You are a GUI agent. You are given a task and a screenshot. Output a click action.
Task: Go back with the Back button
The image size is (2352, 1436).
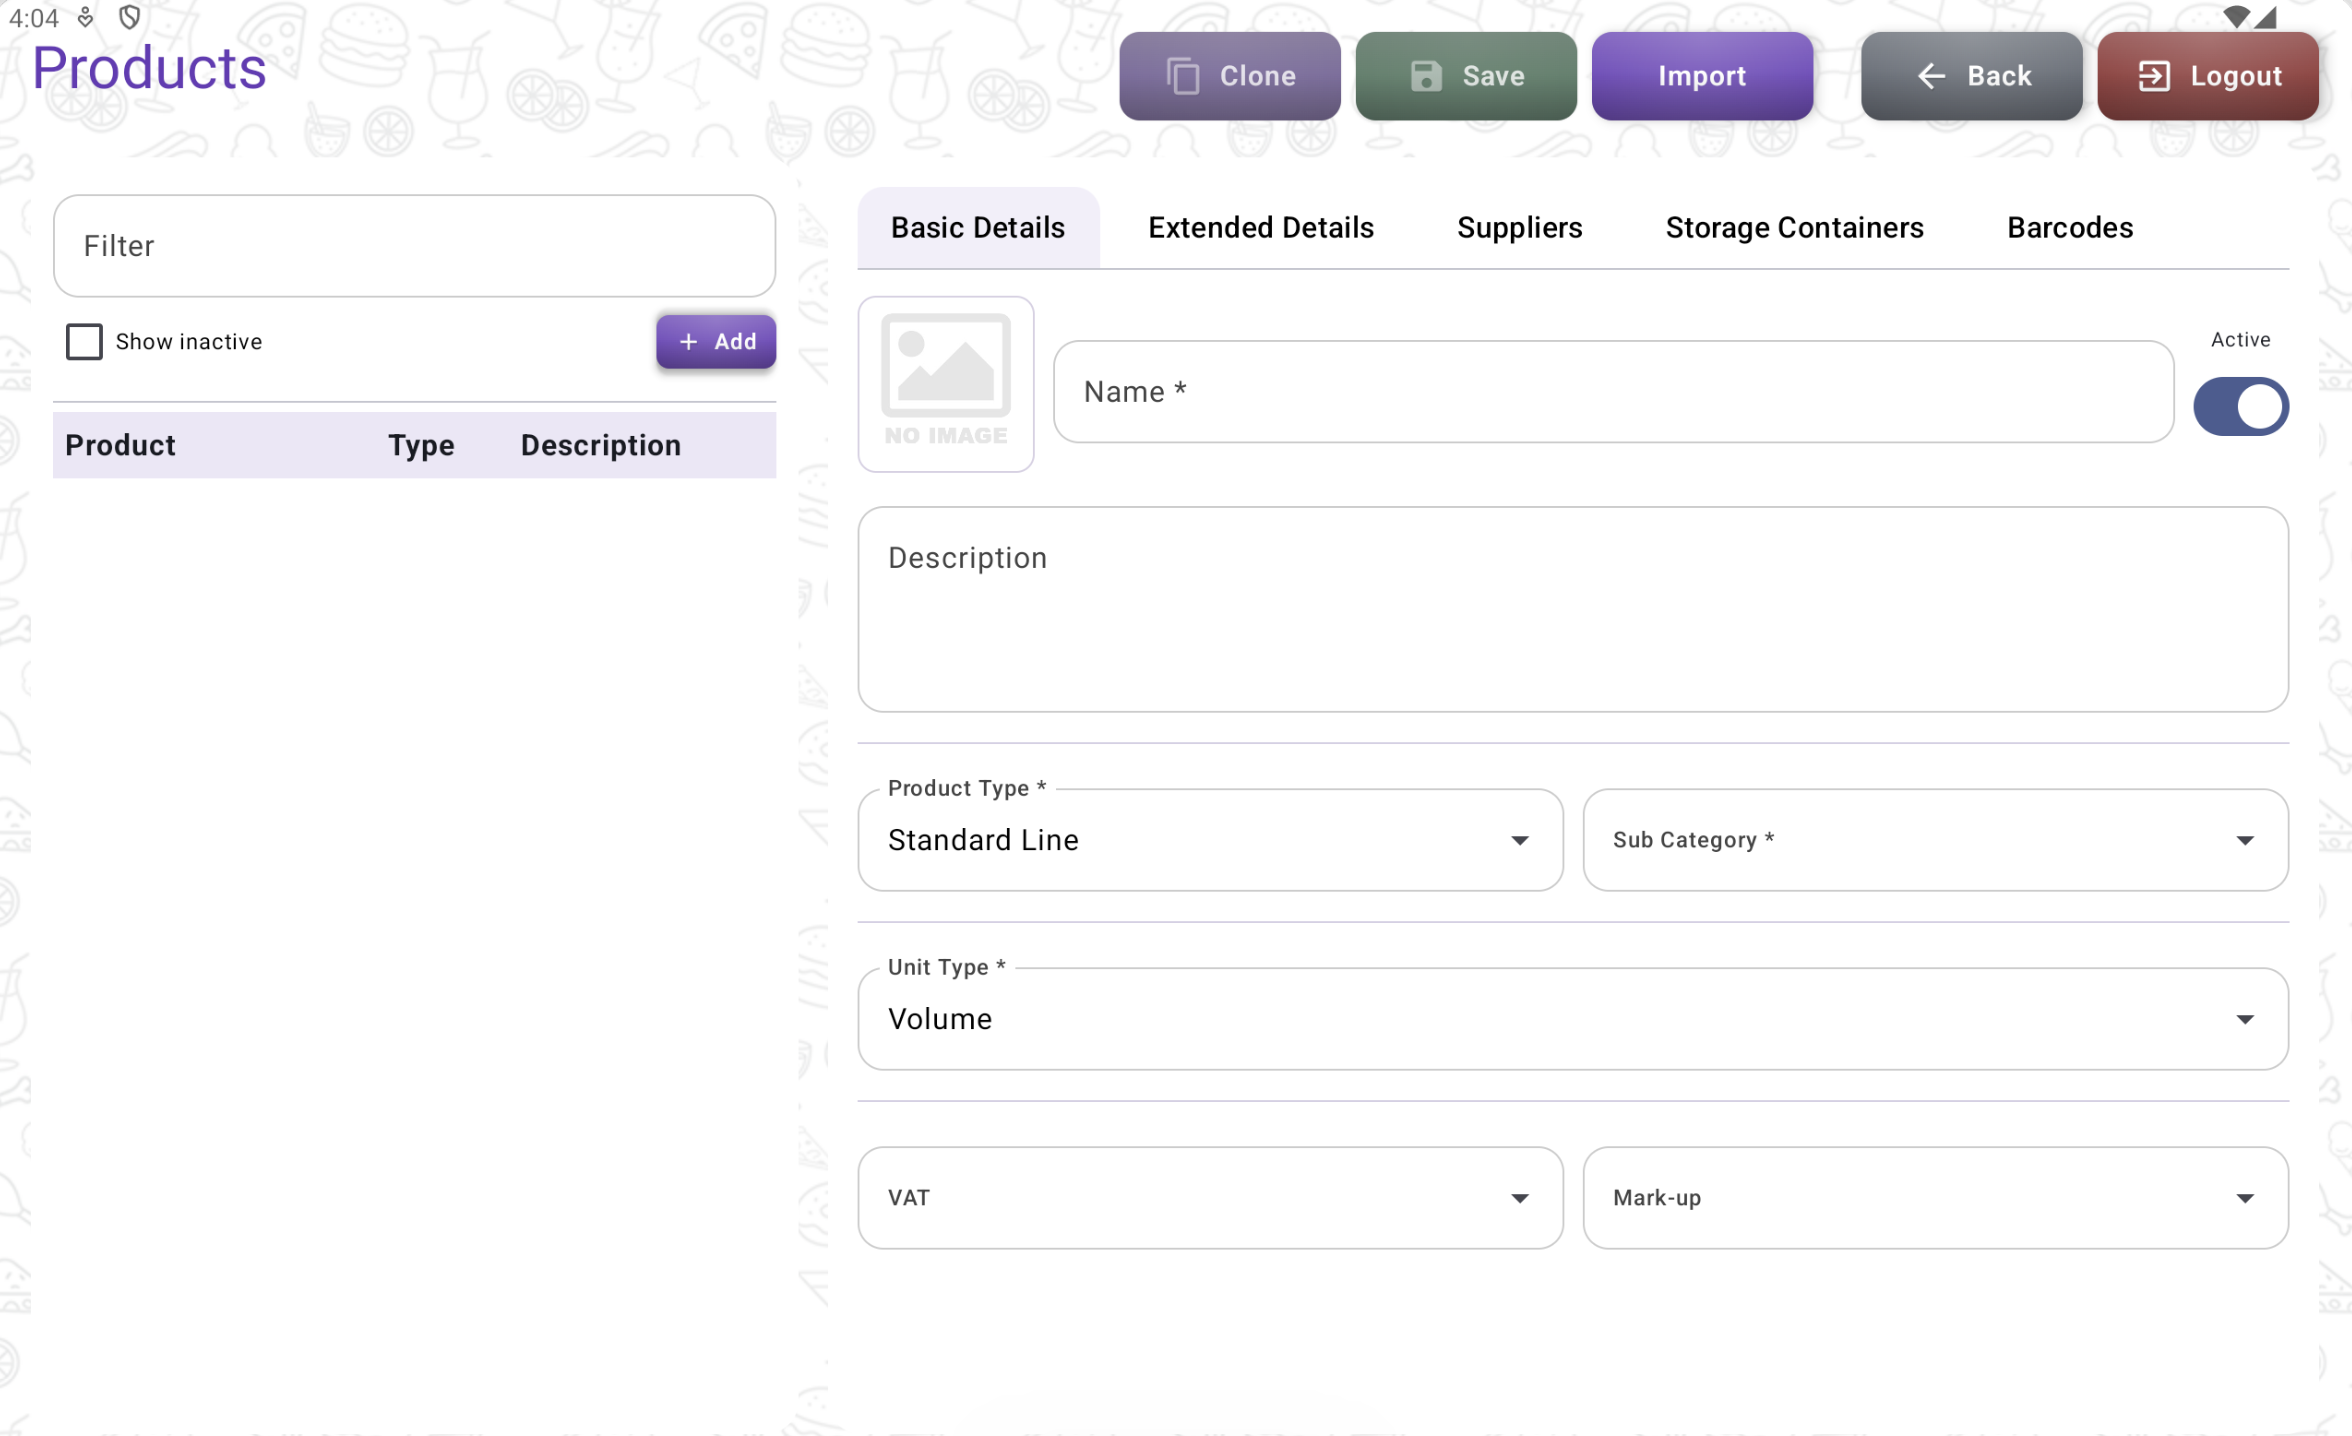tap(1971, 76)
